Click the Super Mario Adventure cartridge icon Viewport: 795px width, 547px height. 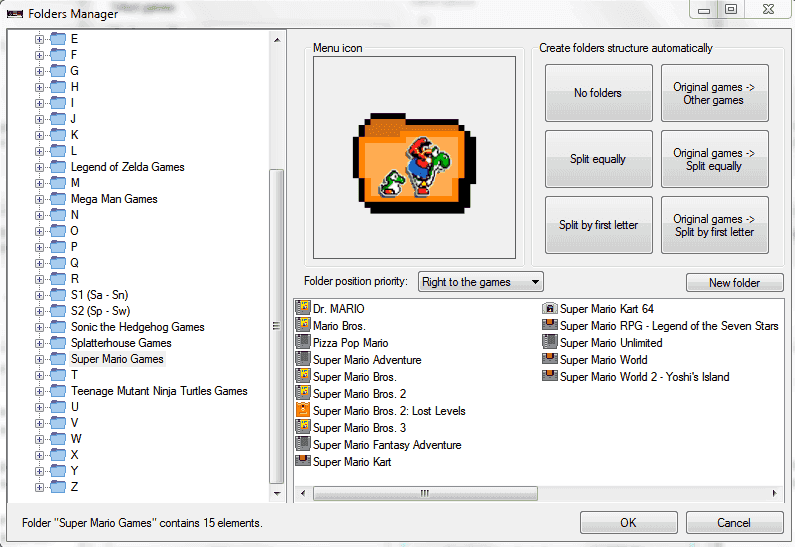click(x=303, y=359)
